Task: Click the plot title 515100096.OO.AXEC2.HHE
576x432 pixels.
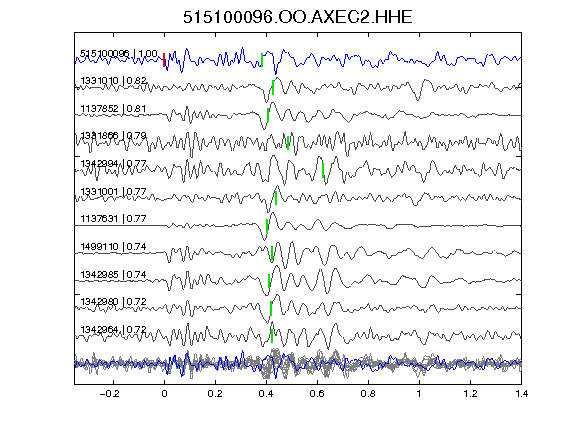Action: [x=298, y=17]
